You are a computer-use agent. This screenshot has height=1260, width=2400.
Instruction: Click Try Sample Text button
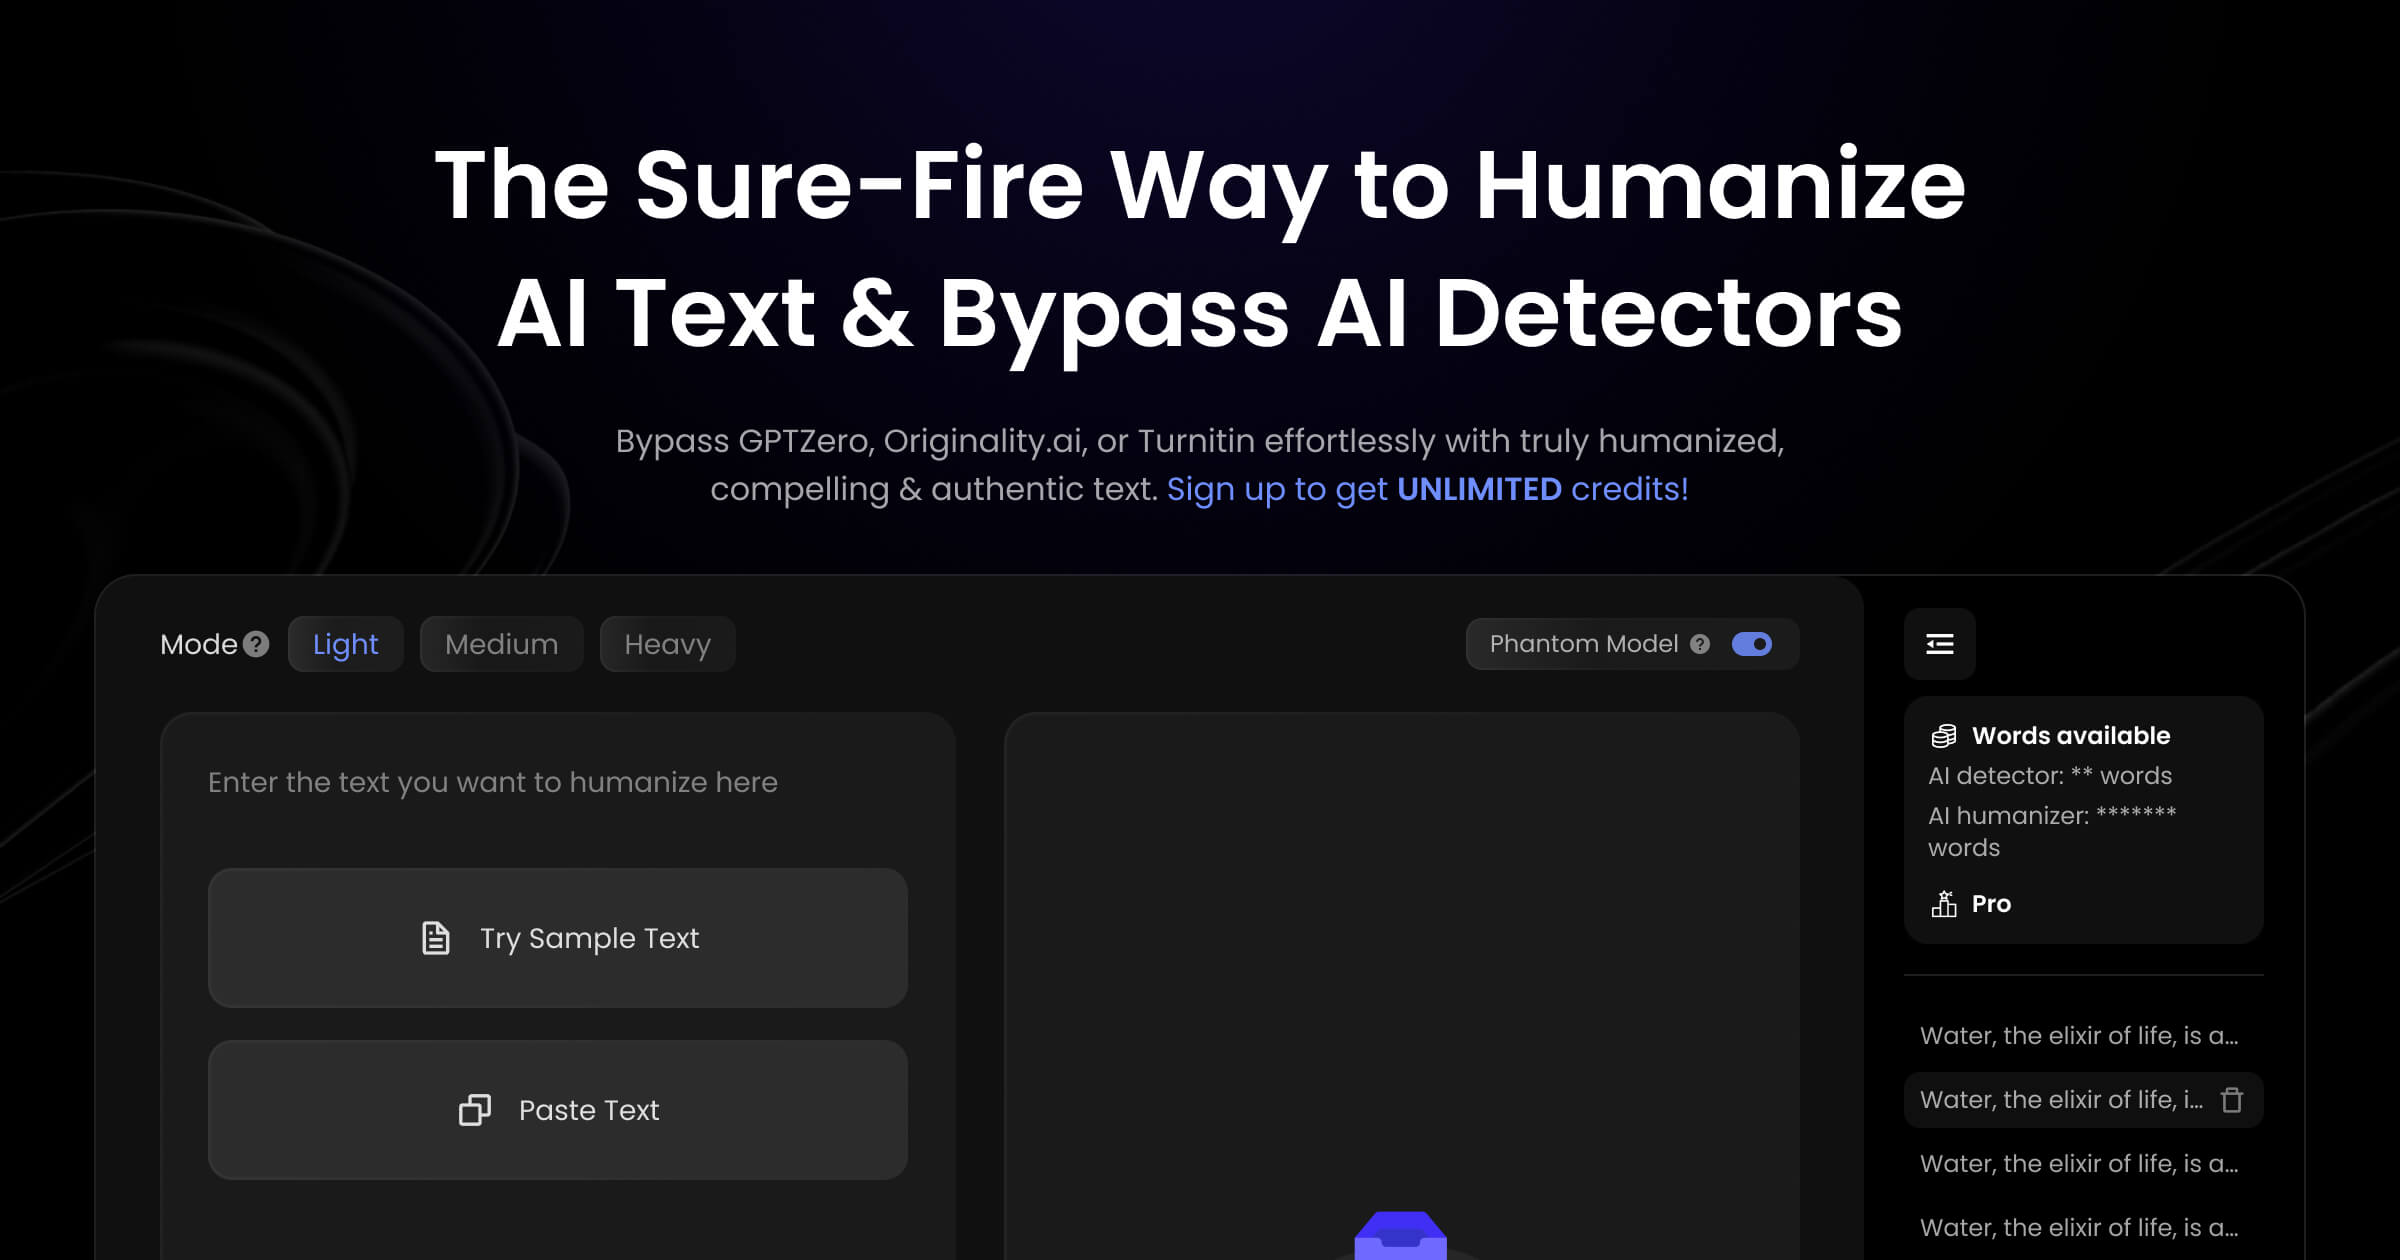(557, 938)
